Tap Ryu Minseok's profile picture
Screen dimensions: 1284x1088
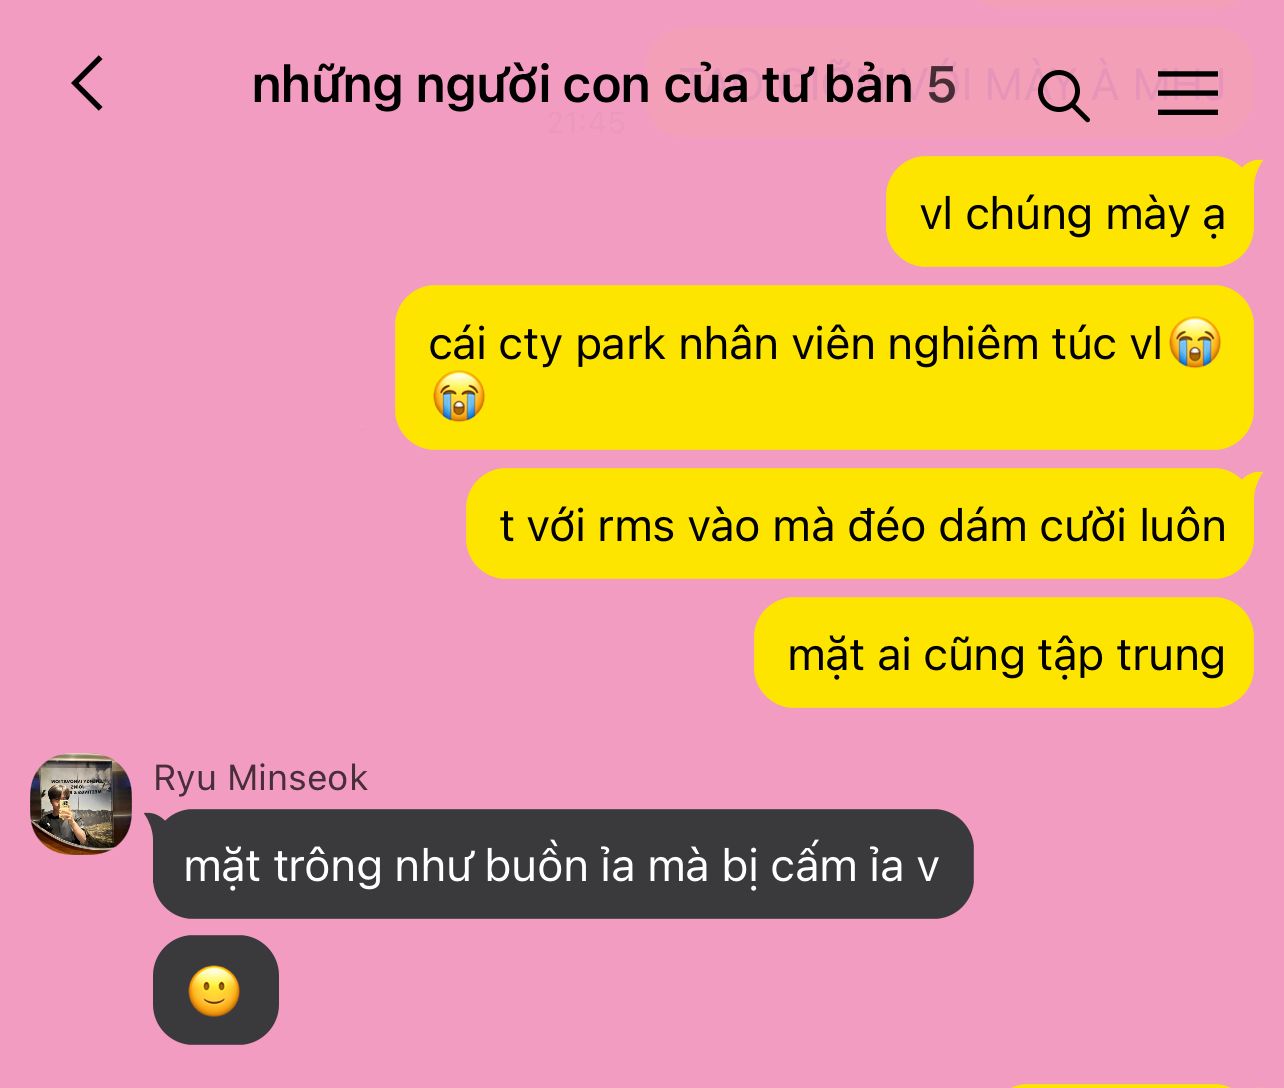coord(81,804)
